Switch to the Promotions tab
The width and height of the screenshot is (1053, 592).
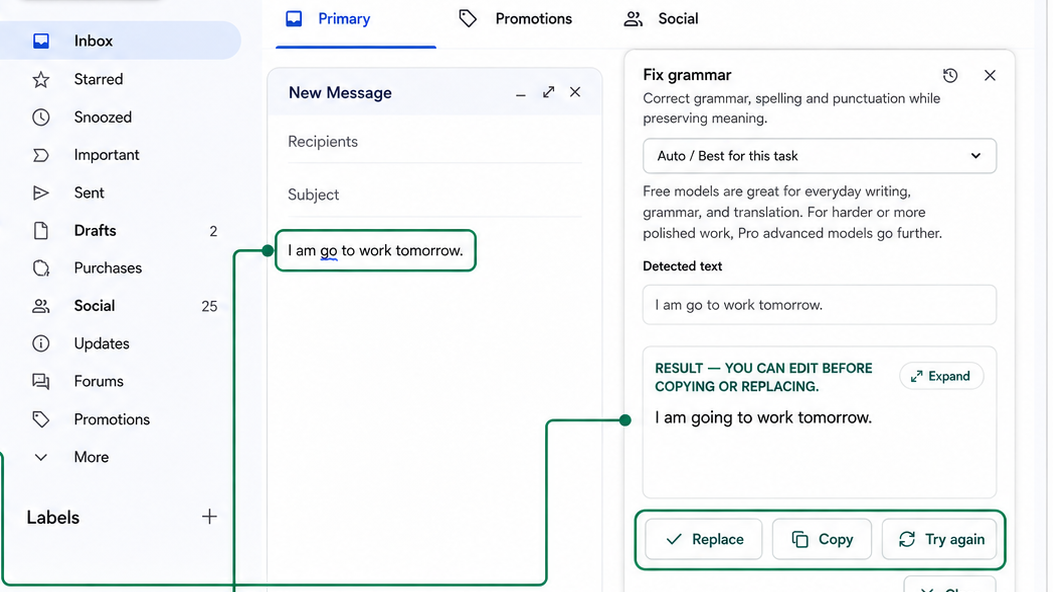tap(516, 19)
